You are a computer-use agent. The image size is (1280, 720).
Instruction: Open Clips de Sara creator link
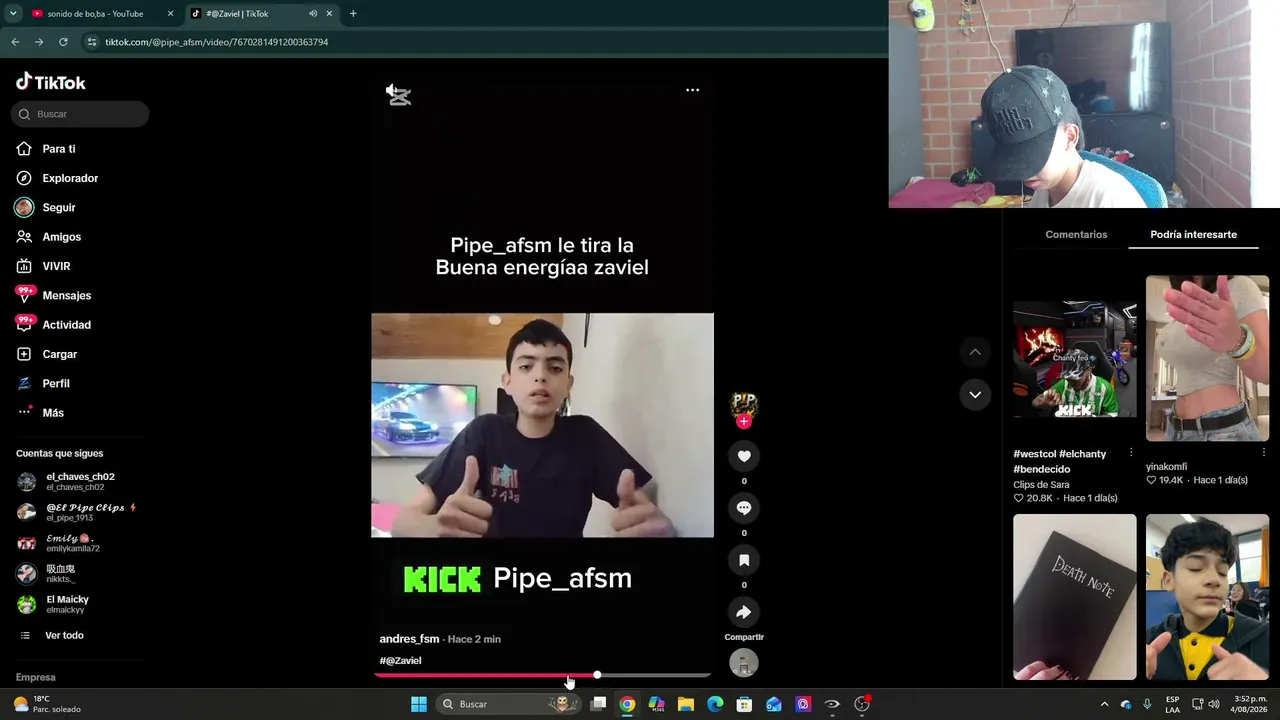pos(1041,485)
